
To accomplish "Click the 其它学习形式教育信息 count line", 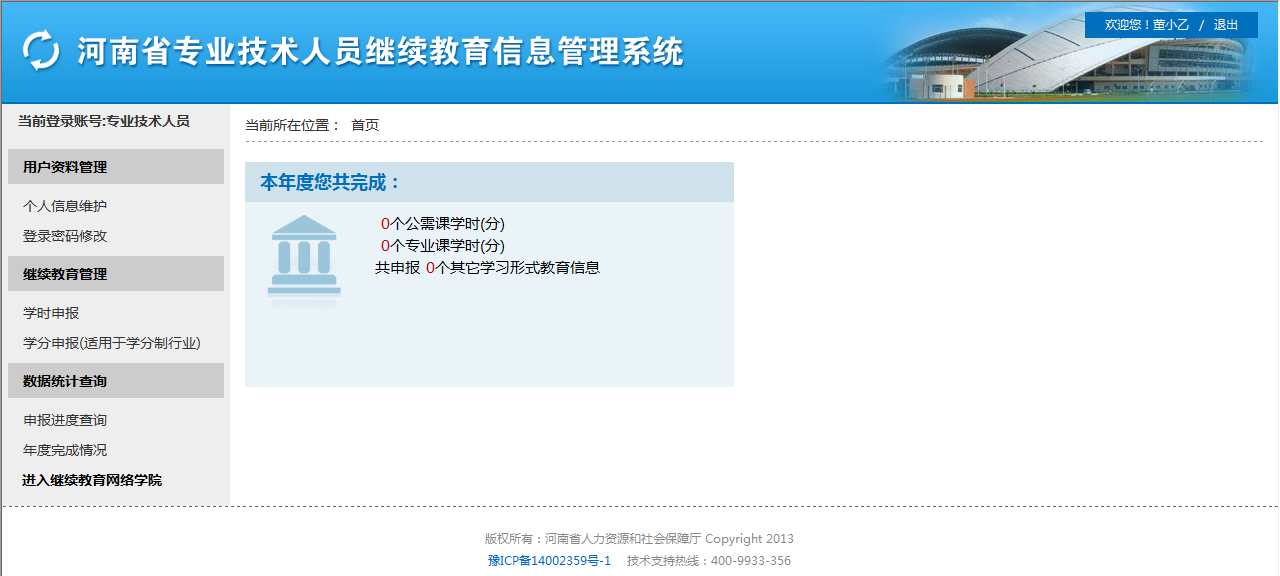I will (487, 268).
